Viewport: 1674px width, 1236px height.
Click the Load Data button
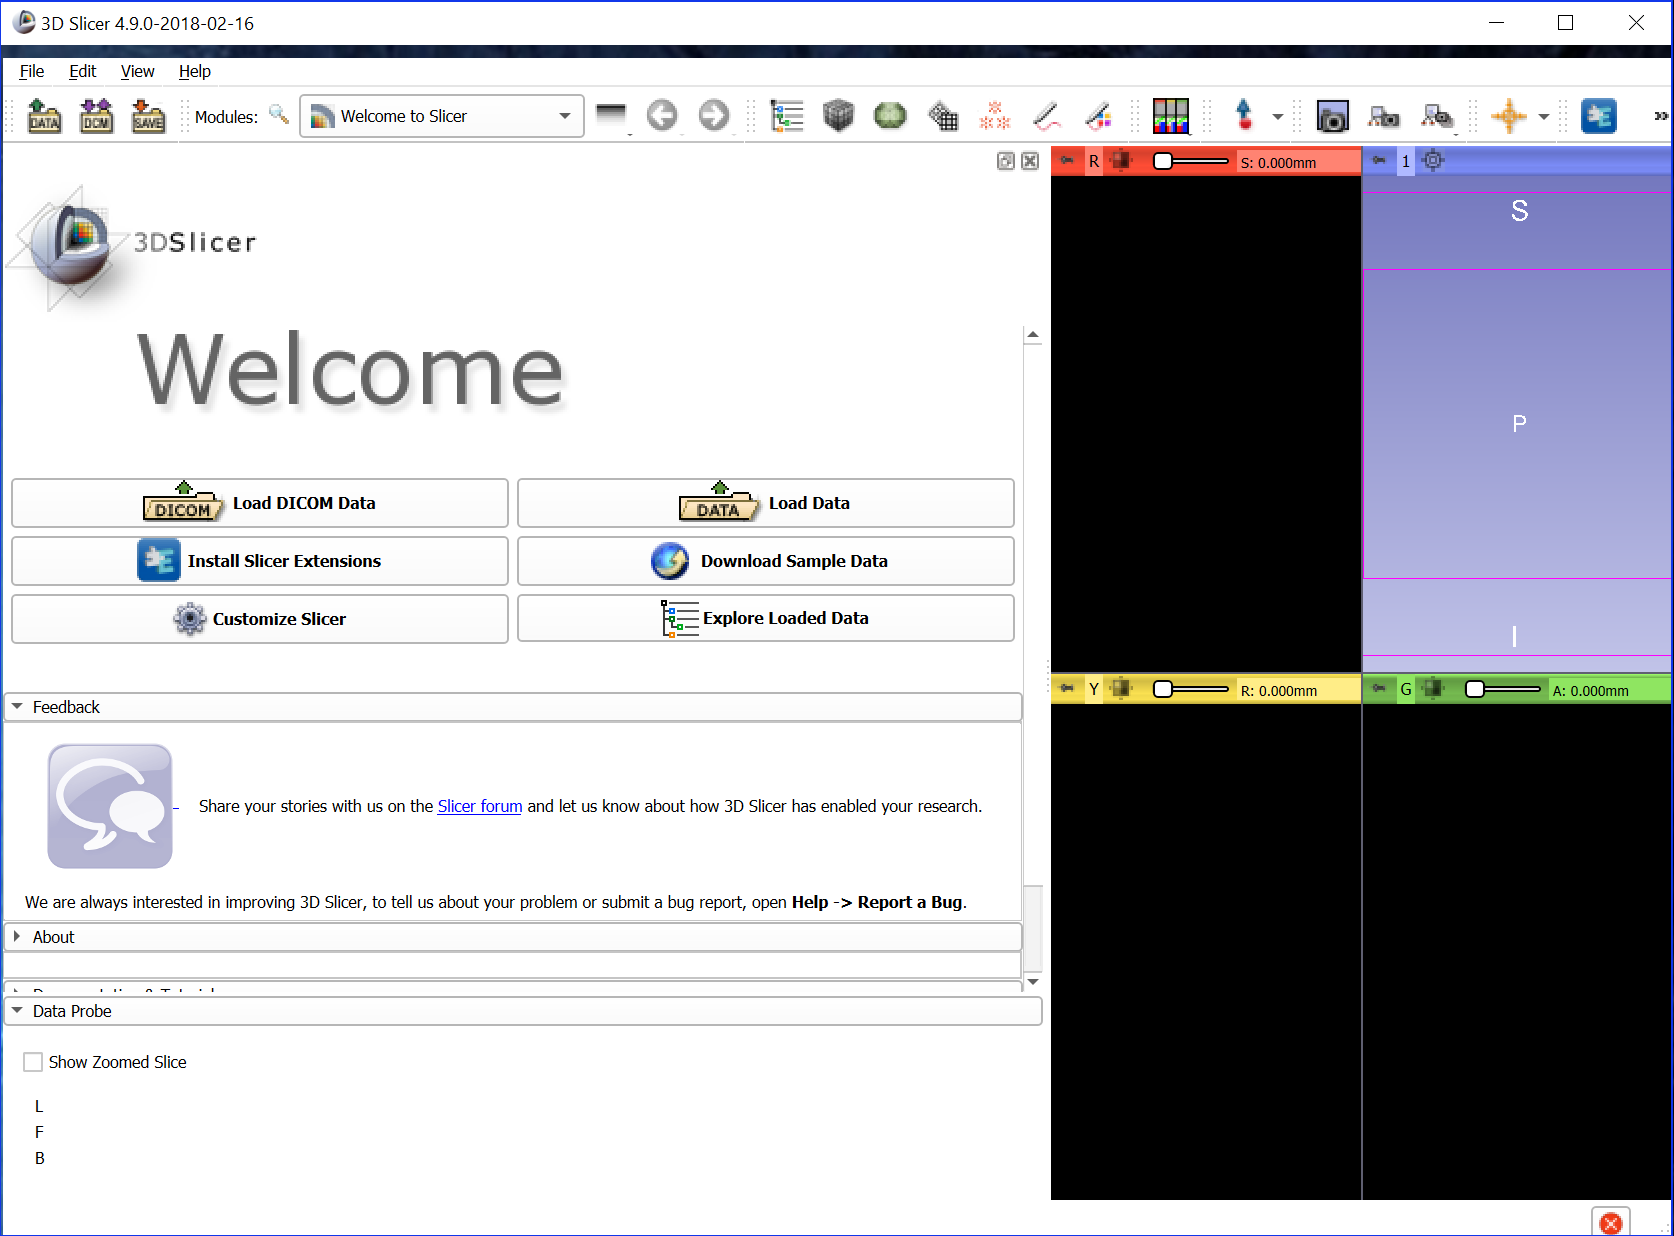[x=766, y=503]
